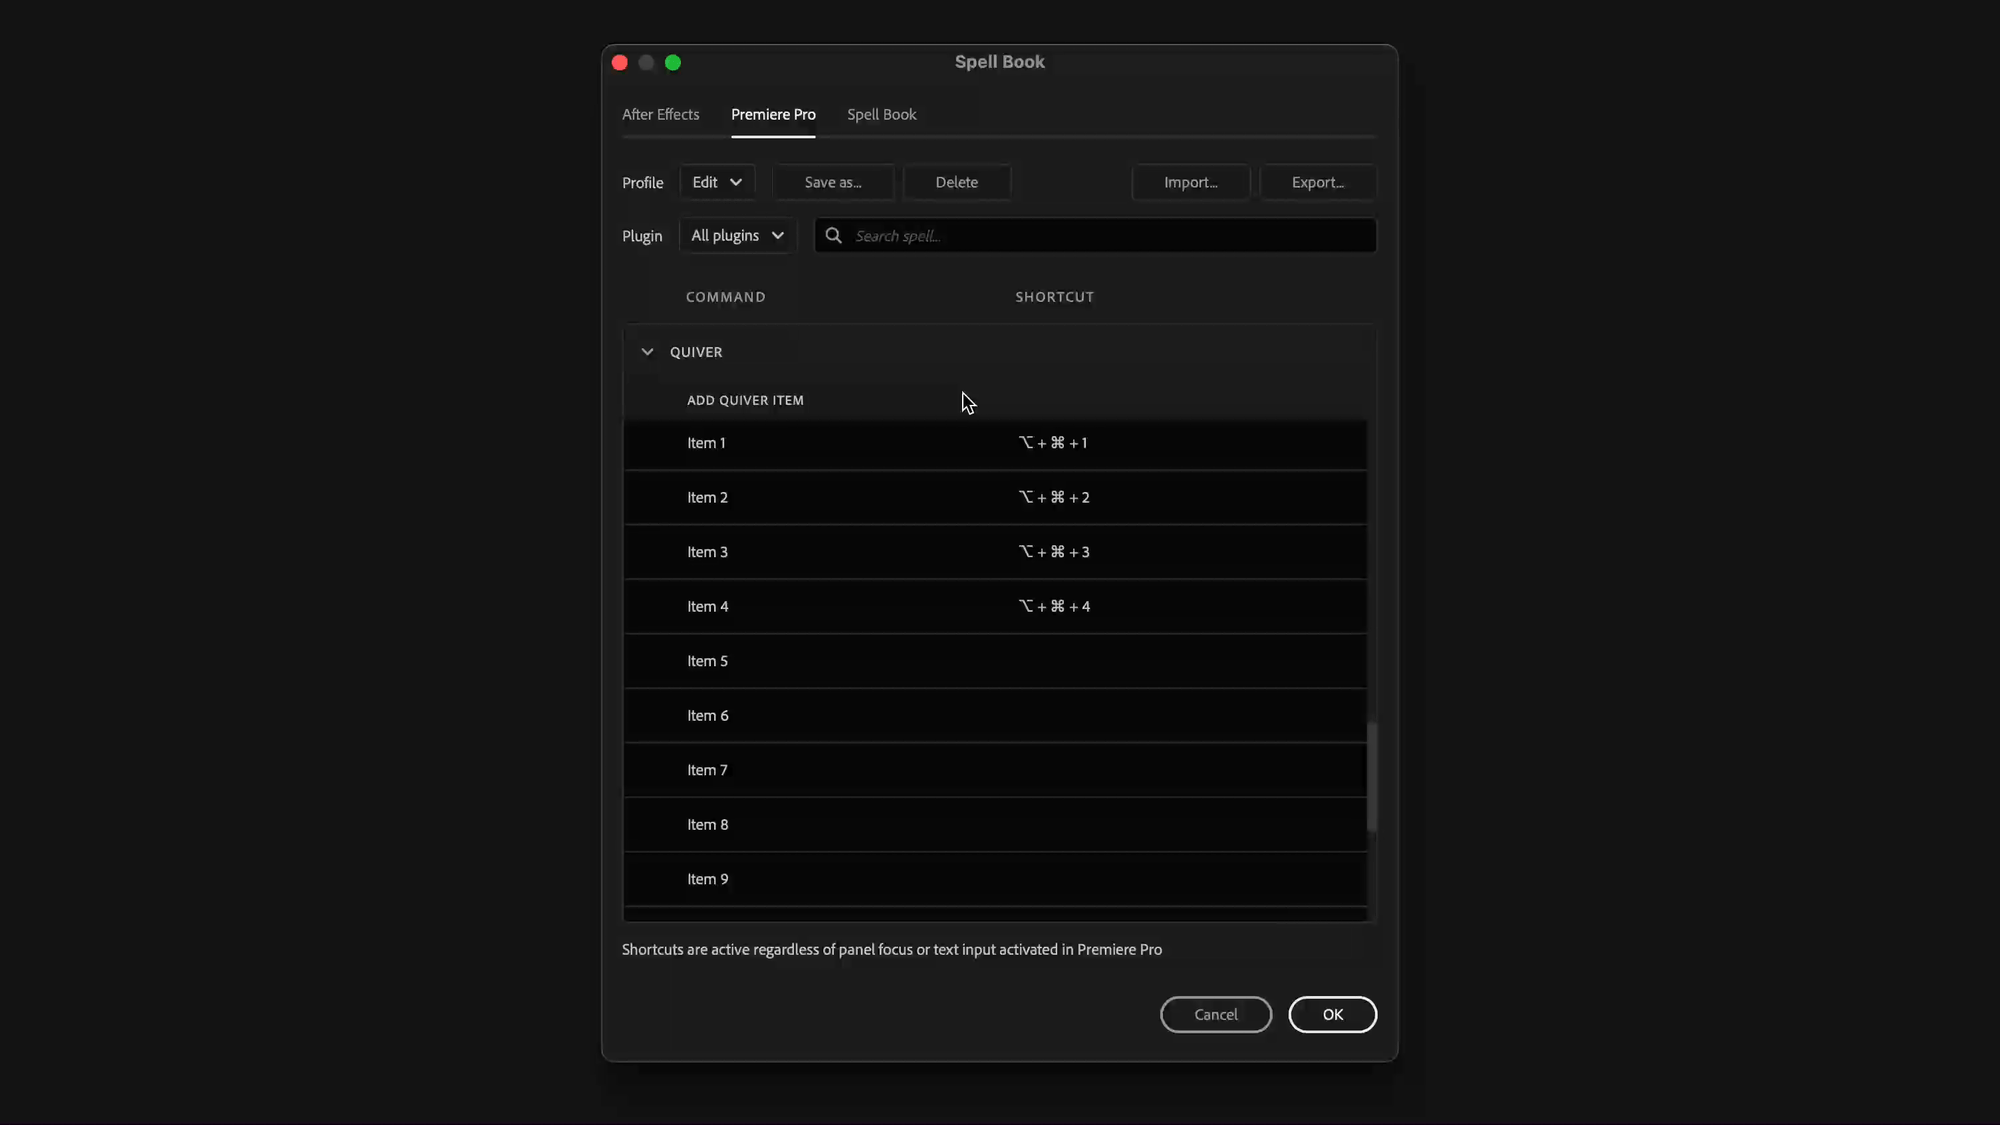This screenshot has height=1125, width=2000.
Task: Click the search magnifier icon
Action: [x=833, y=236]
